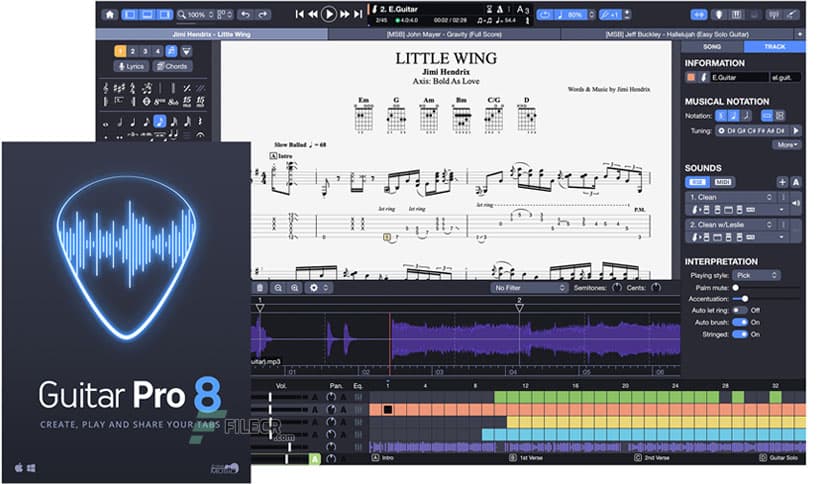Expand the More notation options
Screen dimensions: 836x484
pos(786,145)
